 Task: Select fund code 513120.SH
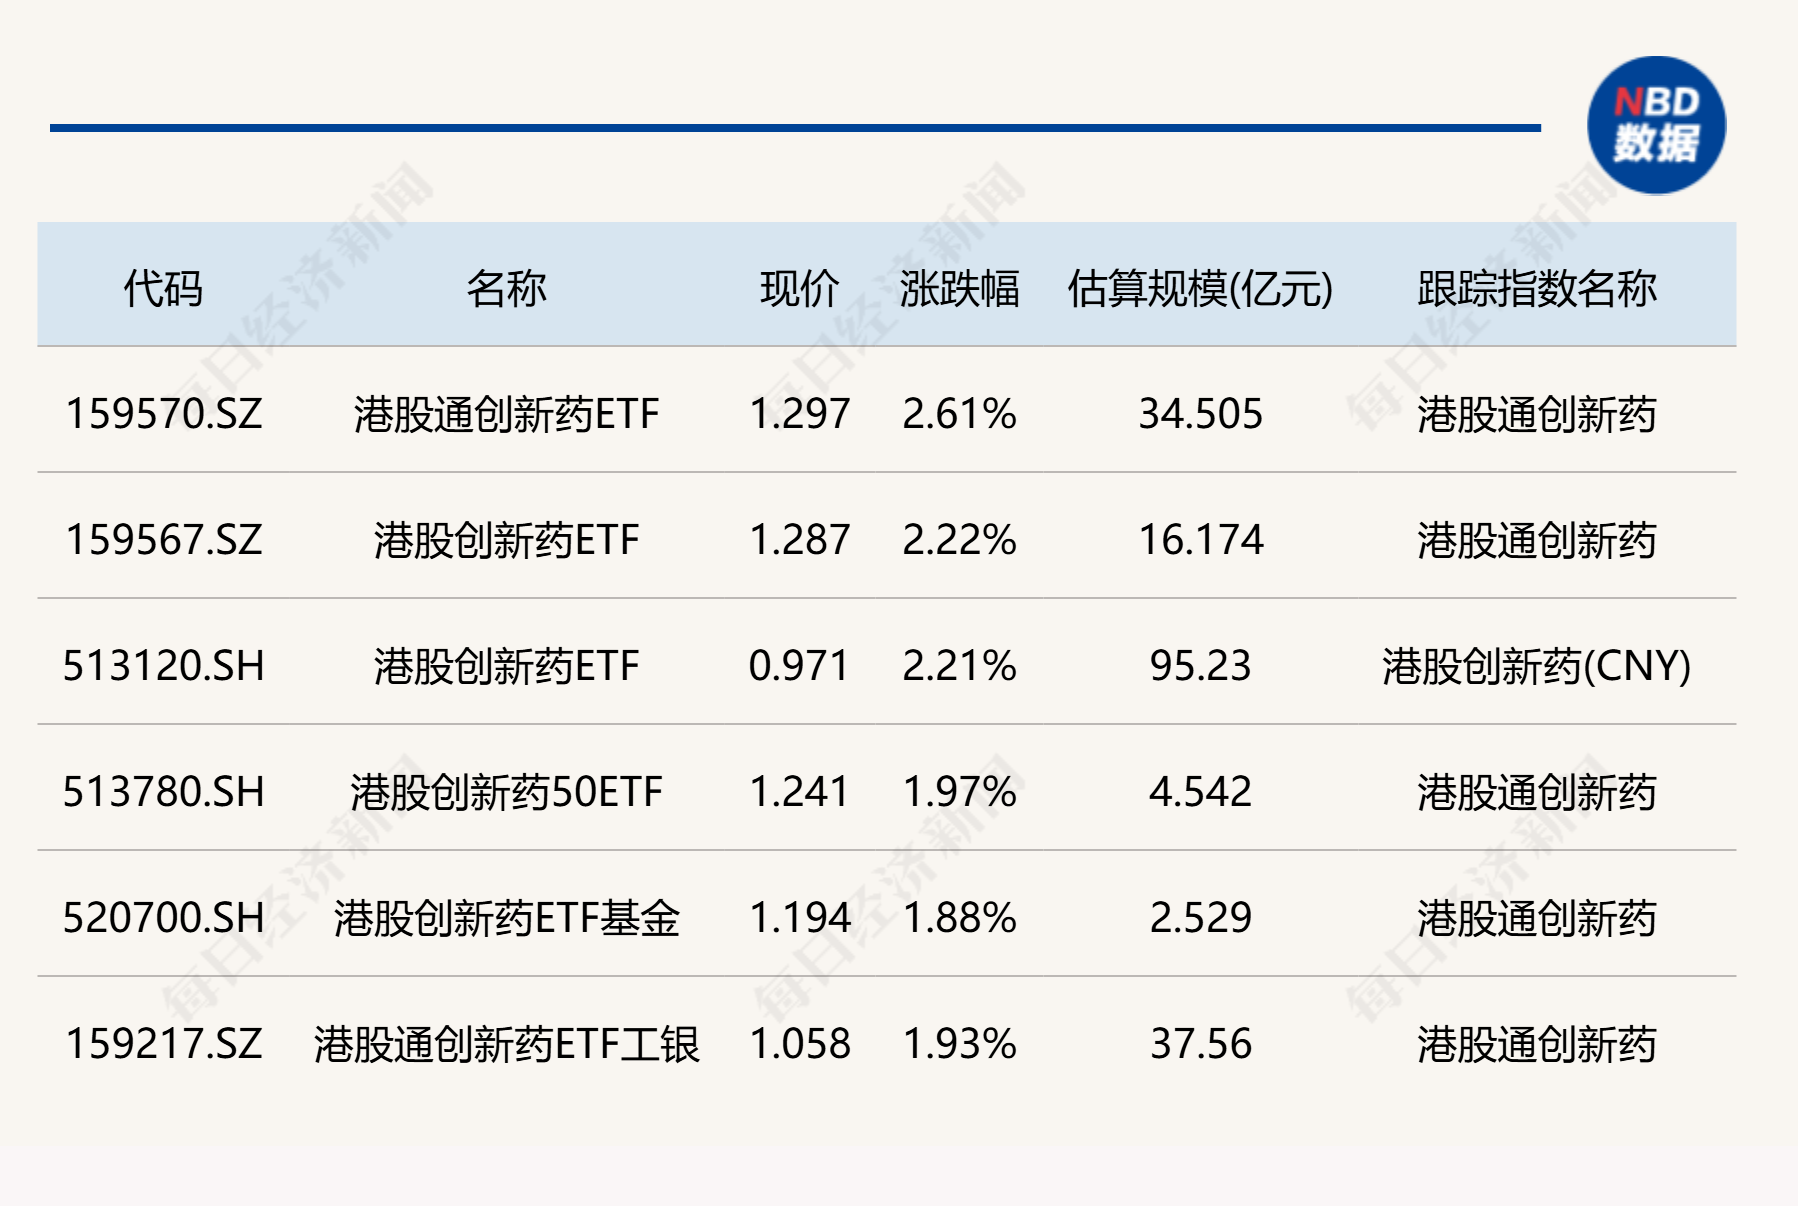(x=164, y=666)
